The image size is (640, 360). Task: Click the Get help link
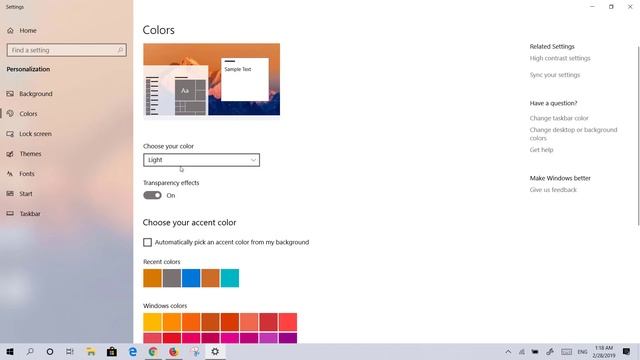[541, 150]
